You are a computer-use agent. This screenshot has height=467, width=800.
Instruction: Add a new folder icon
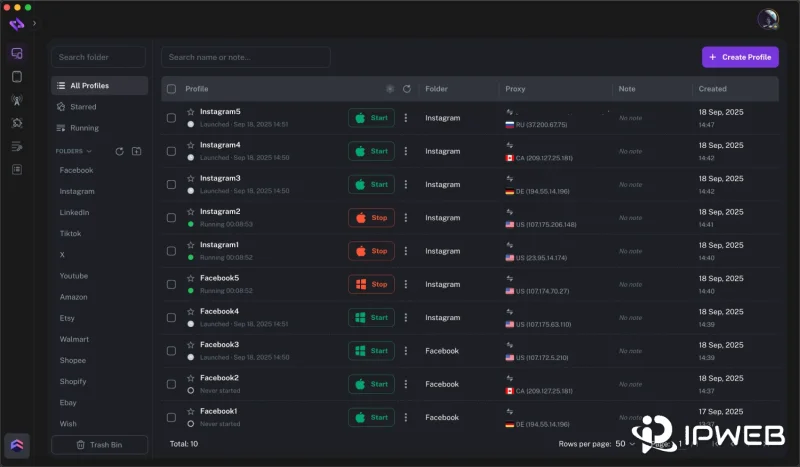136,151
